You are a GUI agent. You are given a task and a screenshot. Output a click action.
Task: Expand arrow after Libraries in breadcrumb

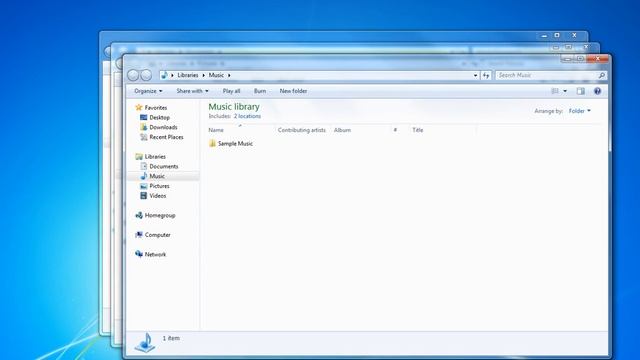click(x=203, y=76)
